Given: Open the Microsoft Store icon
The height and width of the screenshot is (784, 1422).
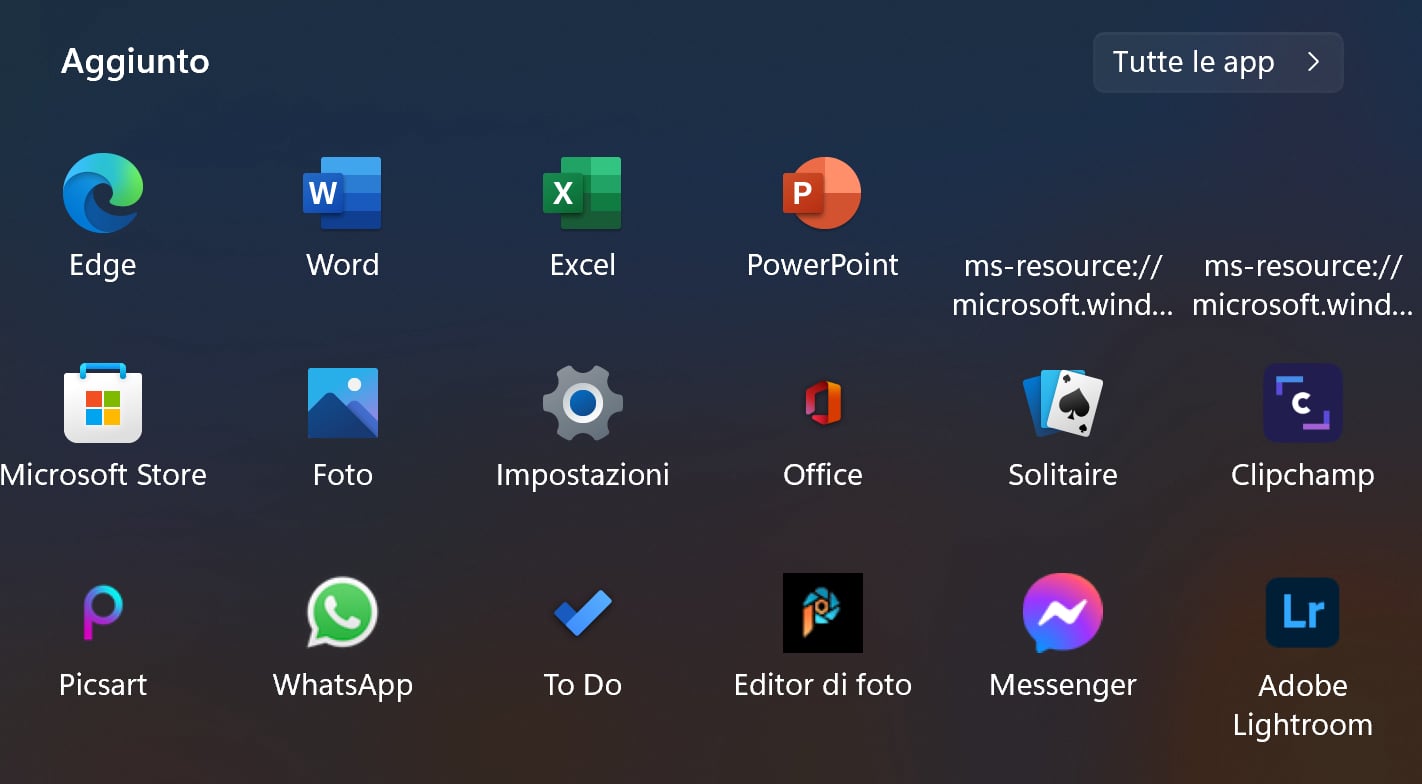Looking at the screenshot, I should click(x=103, y=403).
